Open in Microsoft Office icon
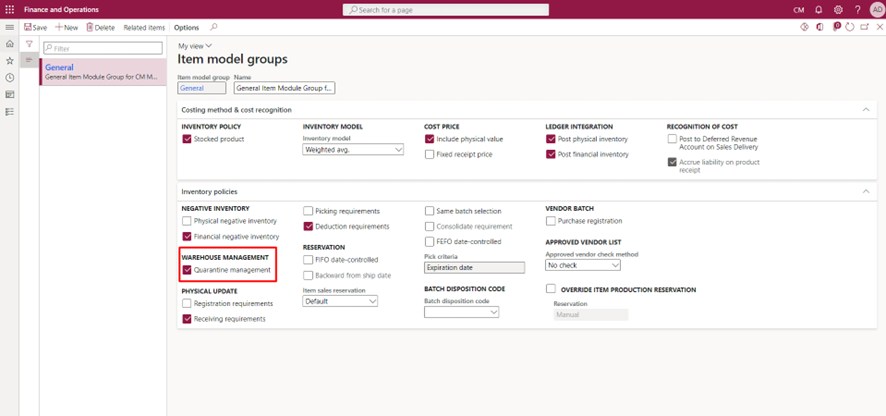 [820, 27]
